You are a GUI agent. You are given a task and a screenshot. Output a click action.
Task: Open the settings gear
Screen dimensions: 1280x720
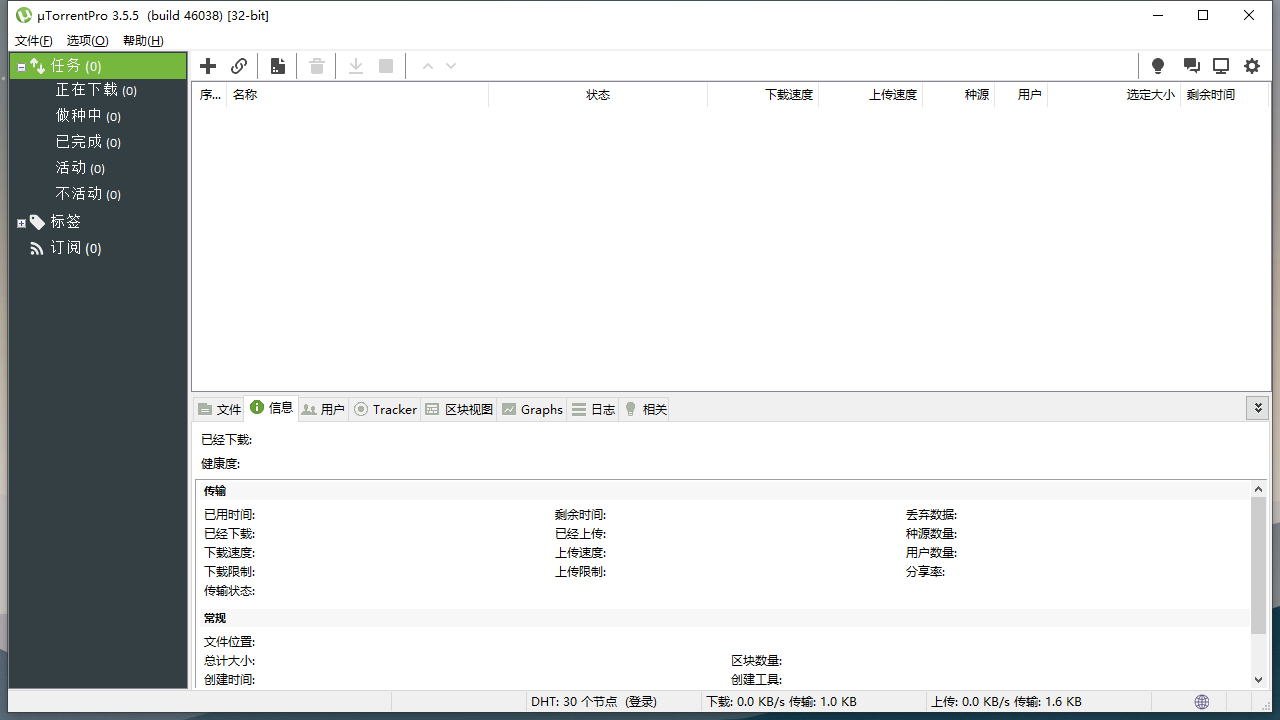pyautogui.click(x=1252, y=65)
